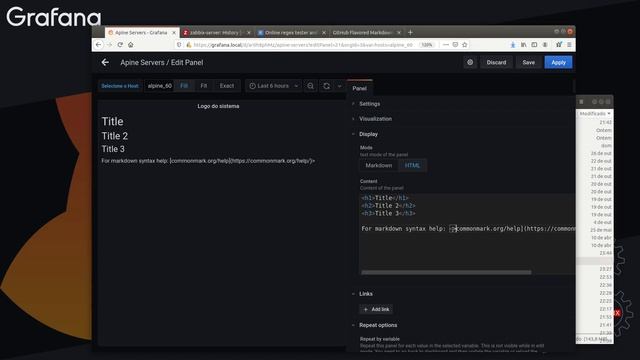Open the page actions three-dots menu
Viewport: 640px width, 360px height.
coord(446,44)
